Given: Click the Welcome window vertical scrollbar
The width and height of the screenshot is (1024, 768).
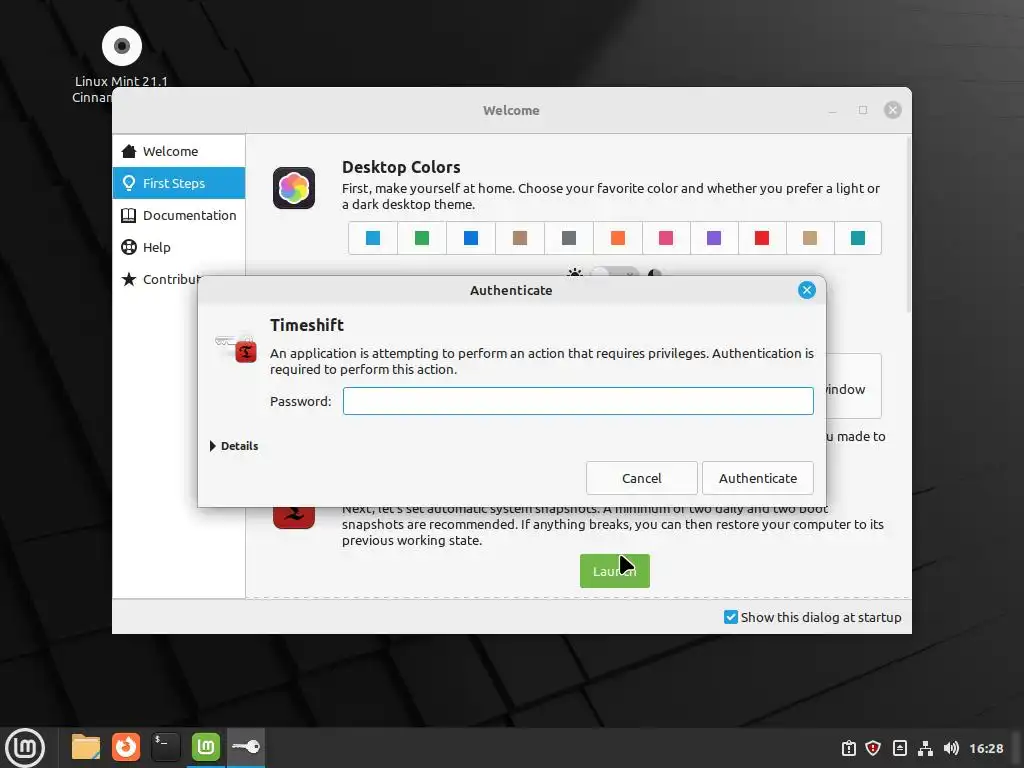Looking at the screenshot, I should click(x=908, y=224).
